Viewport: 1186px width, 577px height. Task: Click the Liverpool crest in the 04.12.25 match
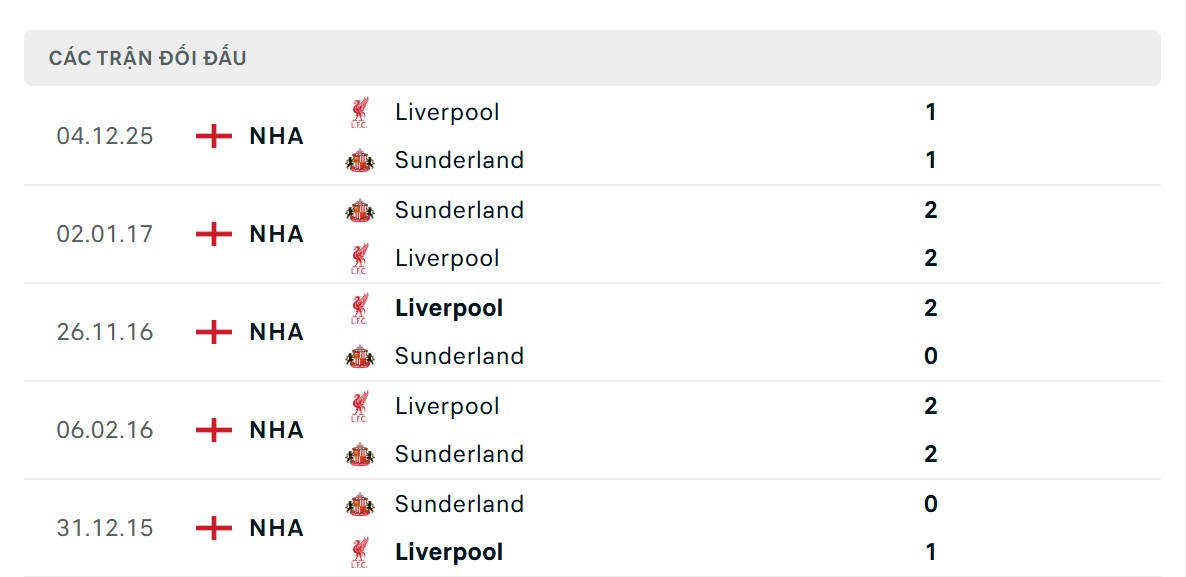[x=358, y=110]
